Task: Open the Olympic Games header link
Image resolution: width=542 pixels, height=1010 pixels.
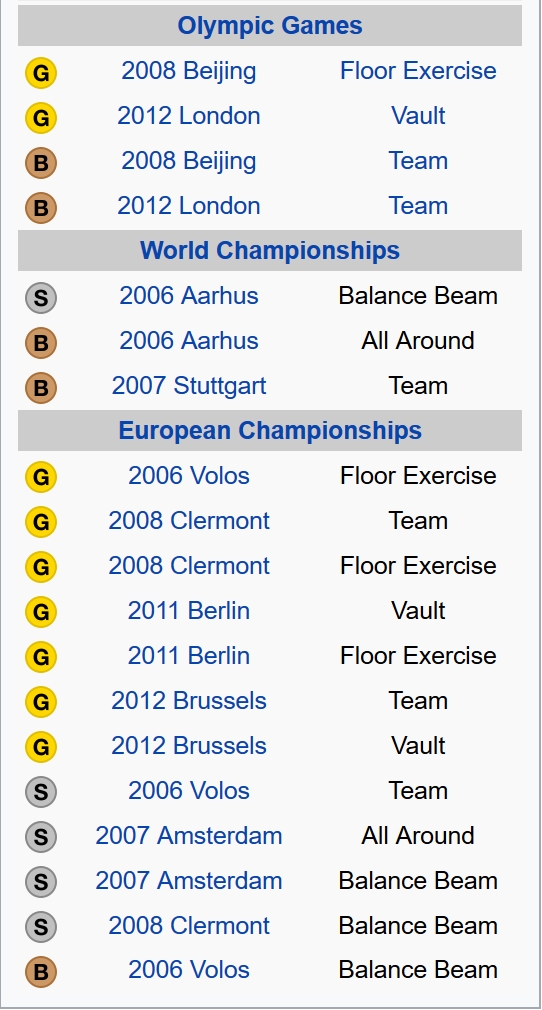Action: [x=270, y=26]
